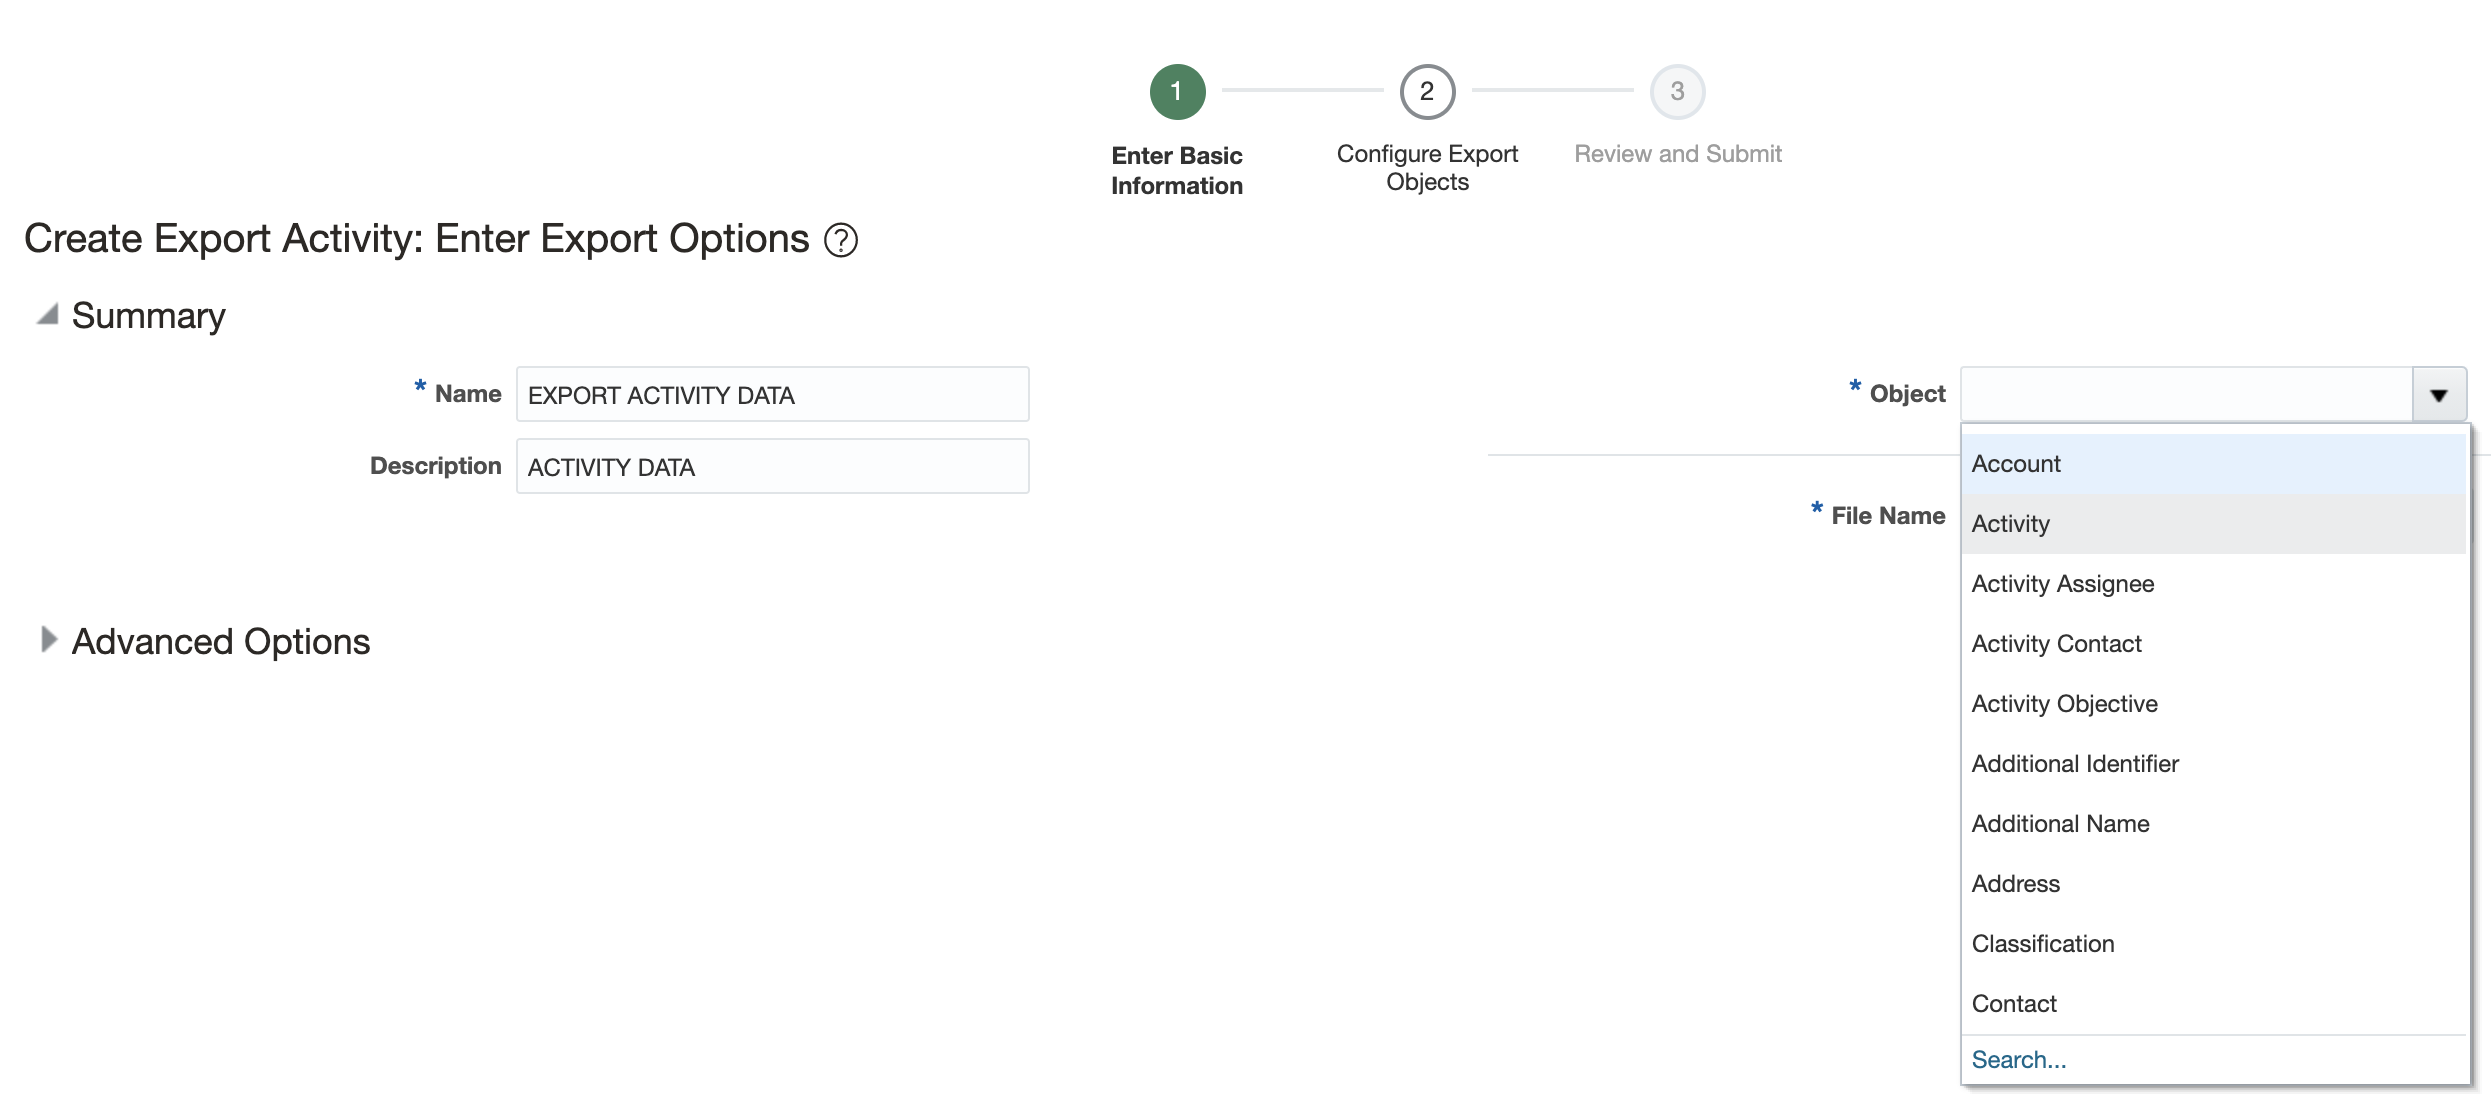Click the Name input field
2491x1096 pixels.
click(772, 395)
